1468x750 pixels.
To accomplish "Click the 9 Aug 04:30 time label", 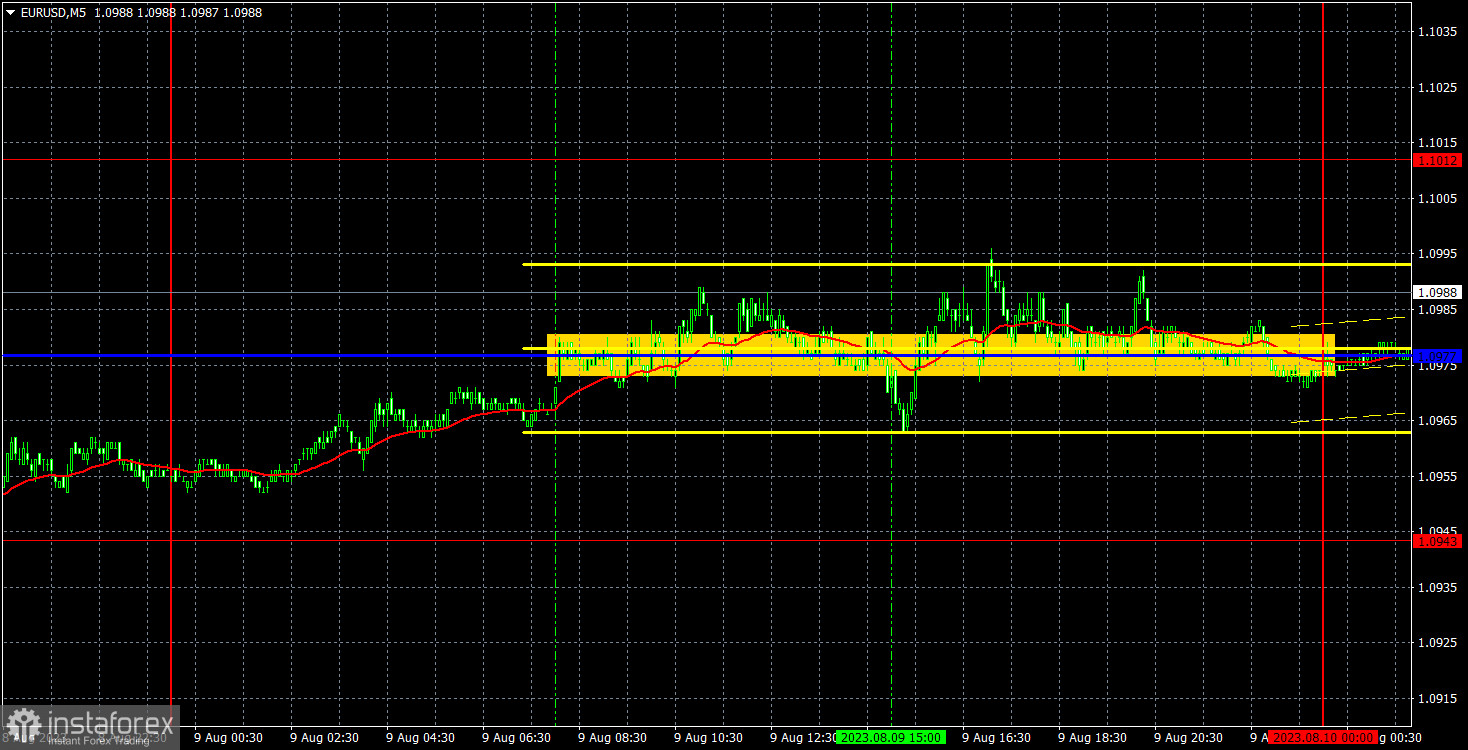I will click(420, 738).
